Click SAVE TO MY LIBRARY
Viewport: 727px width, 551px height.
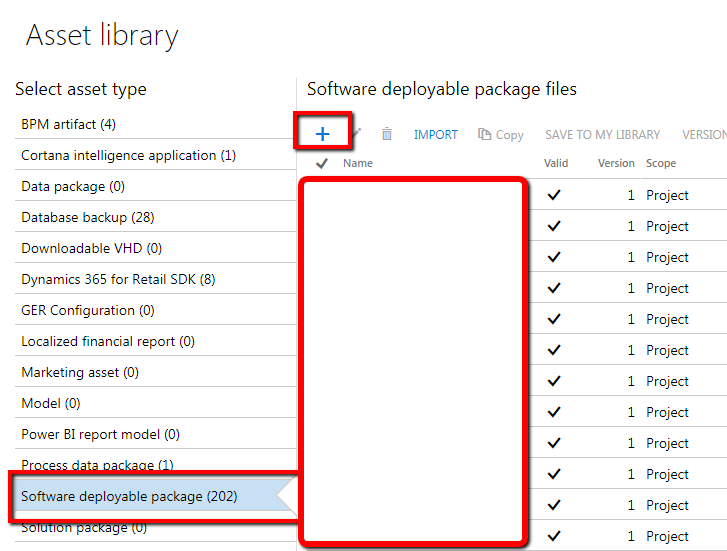click(602, 135)
